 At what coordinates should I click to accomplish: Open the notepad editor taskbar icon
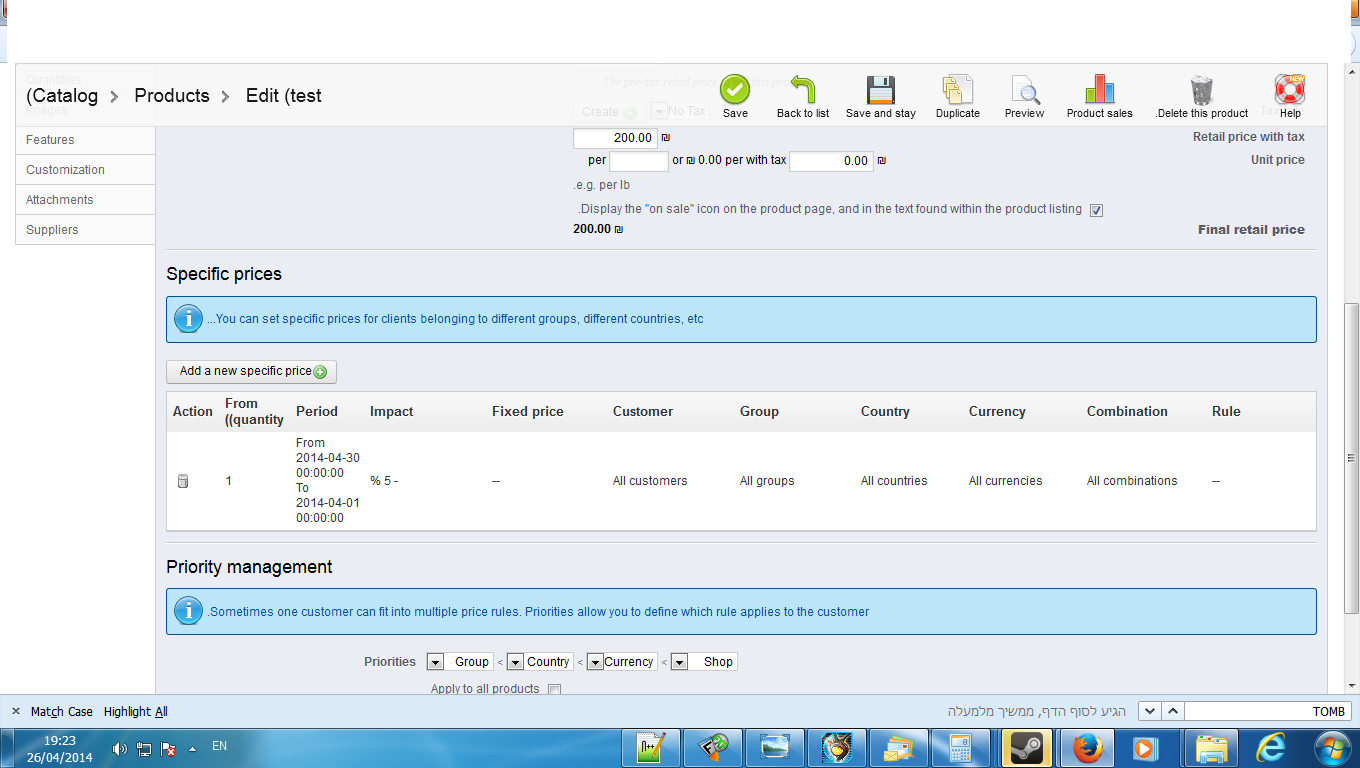pyautogui.click(x=651, y=748)
